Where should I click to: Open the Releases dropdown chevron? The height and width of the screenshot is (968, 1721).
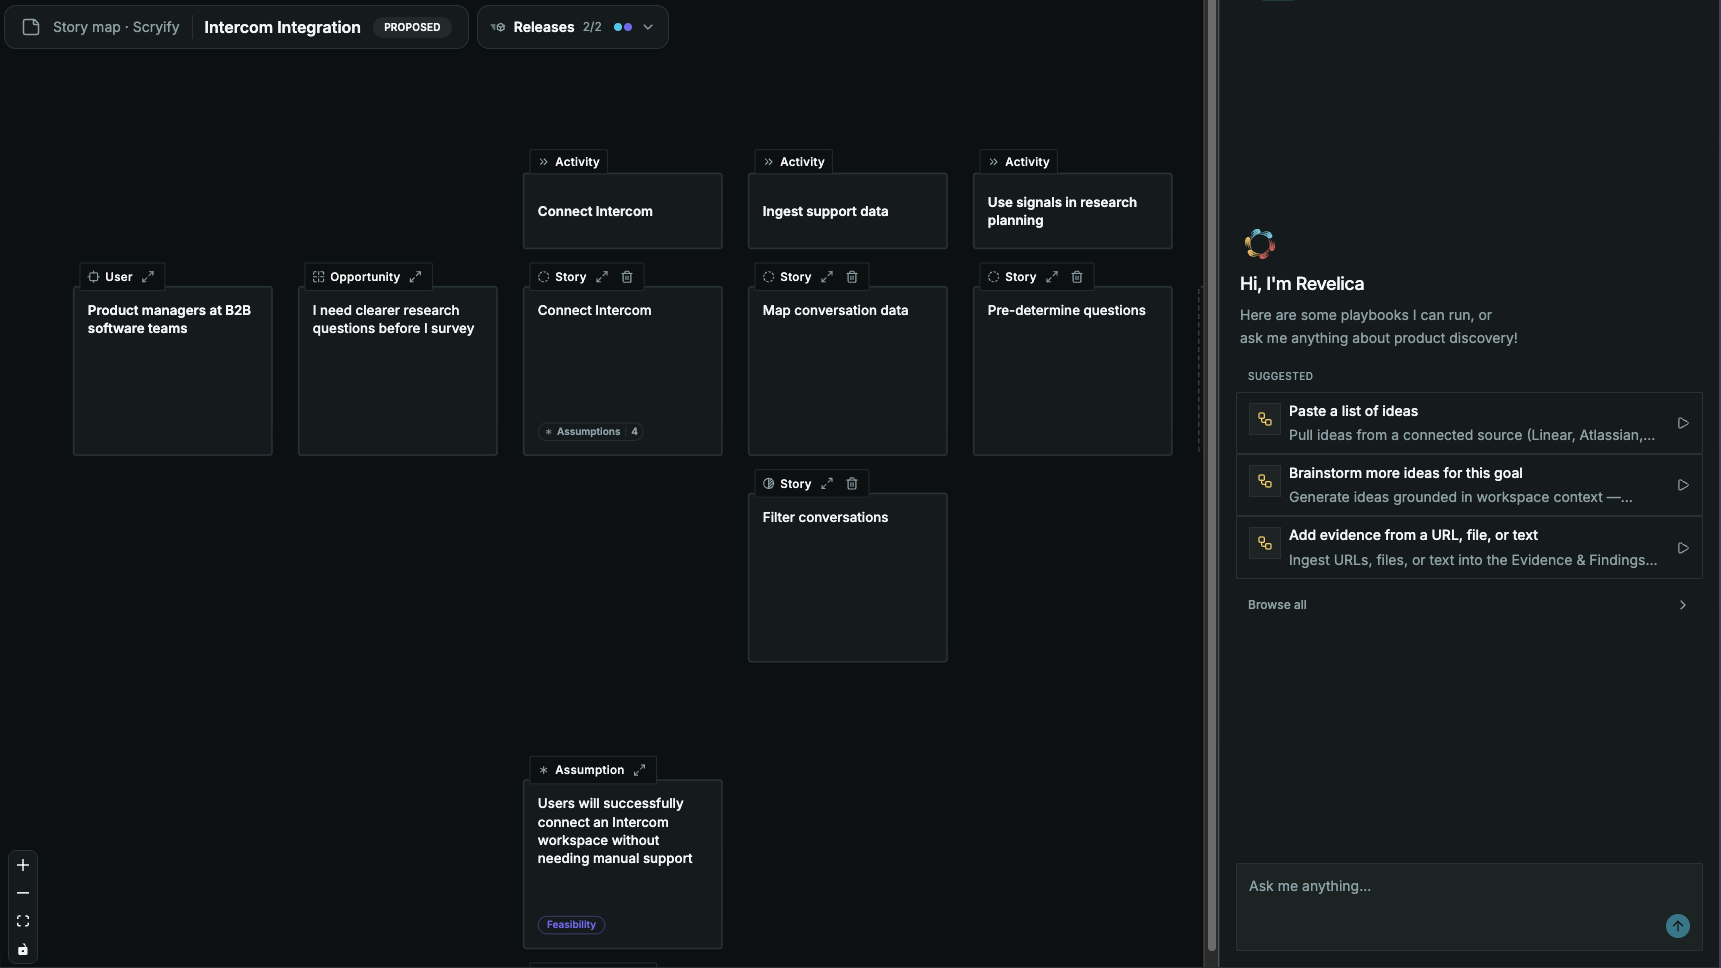tap(648, 27)
